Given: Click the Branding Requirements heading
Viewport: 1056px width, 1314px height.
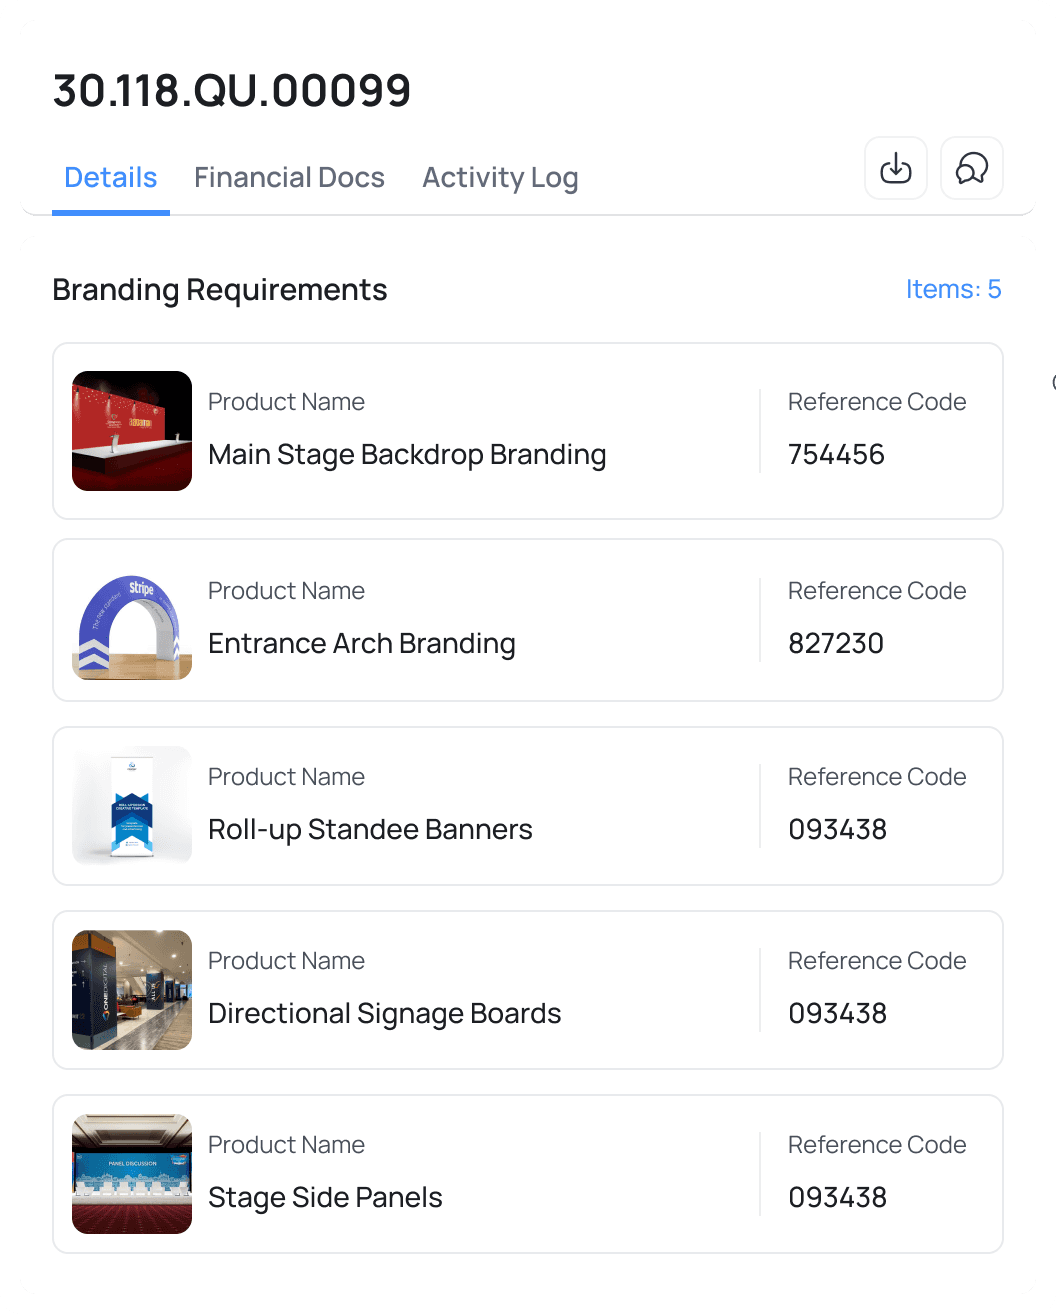Looking at the screenshot, I should click(220, 290).
